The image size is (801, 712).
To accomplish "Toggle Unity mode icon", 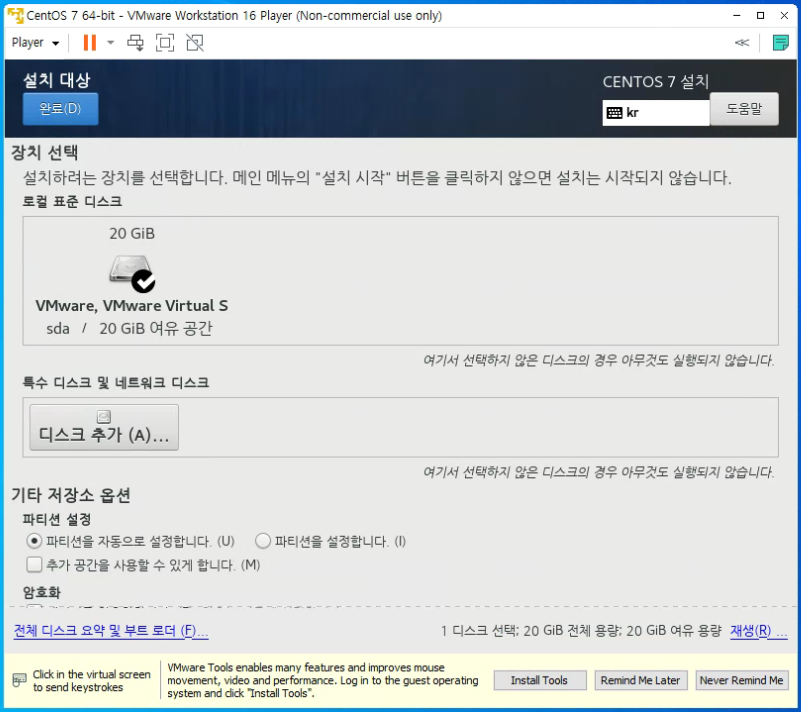I will [x=195, y=43].
